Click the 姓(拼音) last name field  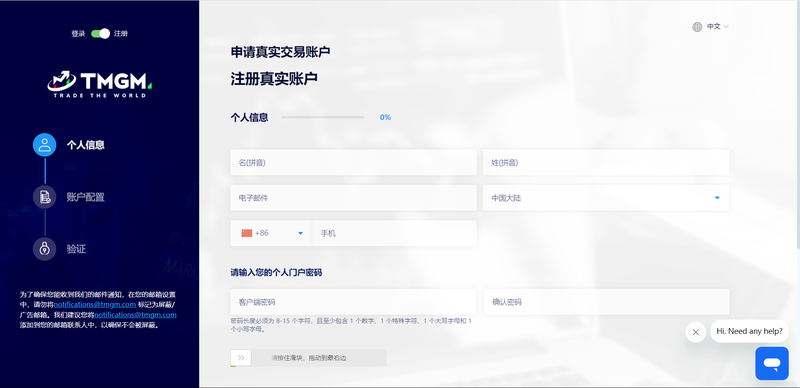606,162
